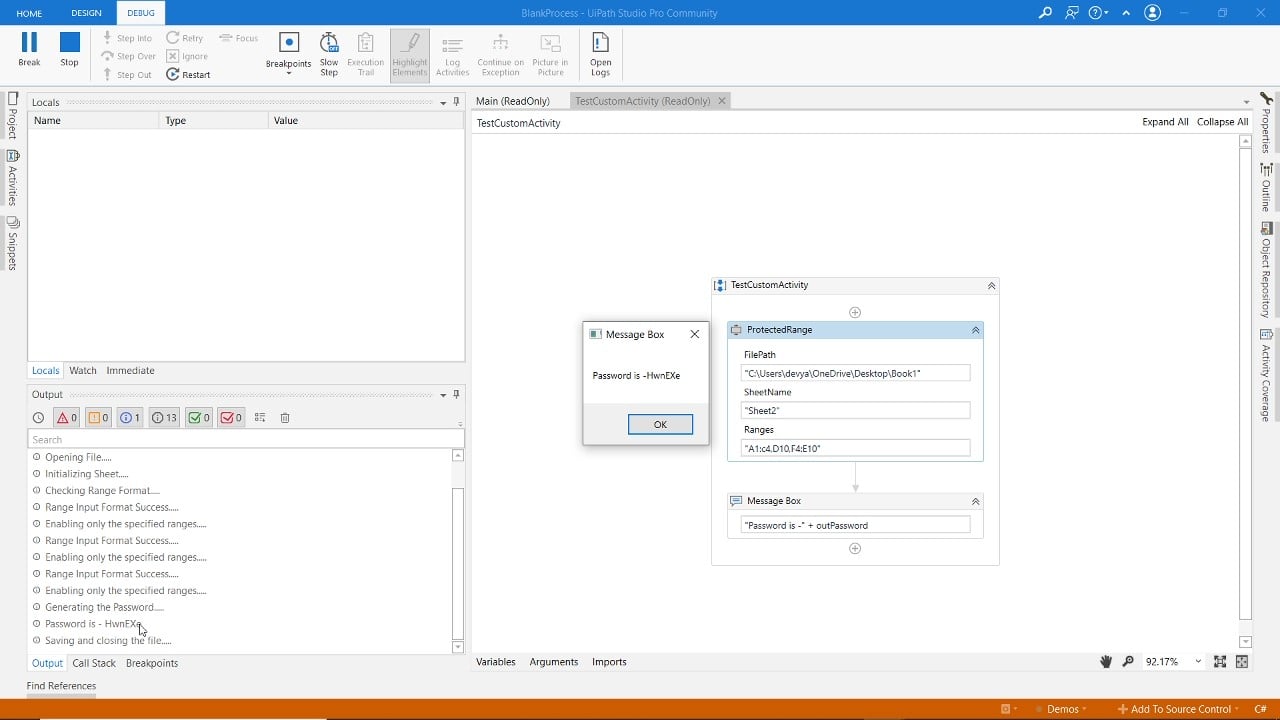Click the Break debug button
This screenshot has height=720, width=1280.
click(29, 49)
